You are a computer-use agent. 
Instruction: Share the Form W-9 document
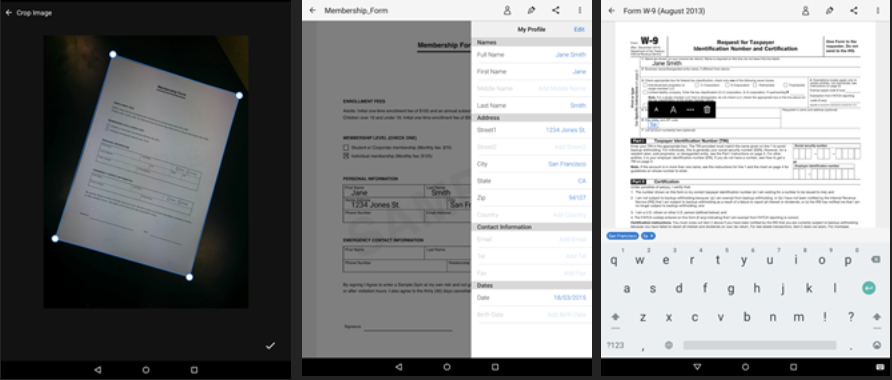(854, 11)
